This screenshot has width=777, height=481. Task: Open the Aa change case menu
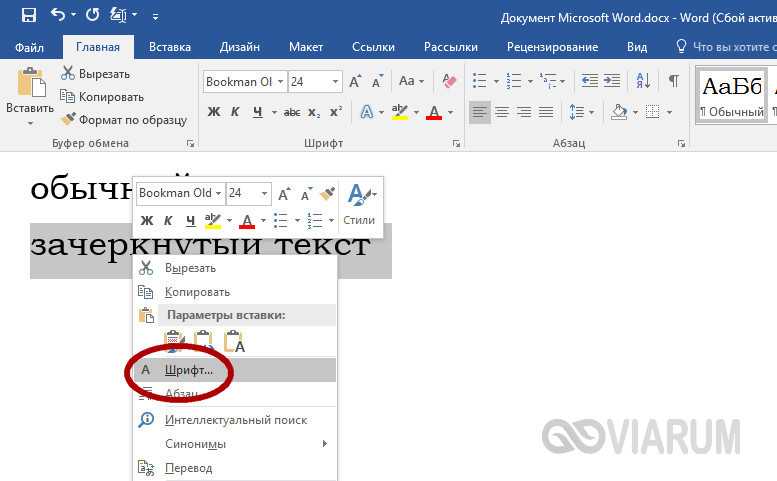click(x=412, y=81)
